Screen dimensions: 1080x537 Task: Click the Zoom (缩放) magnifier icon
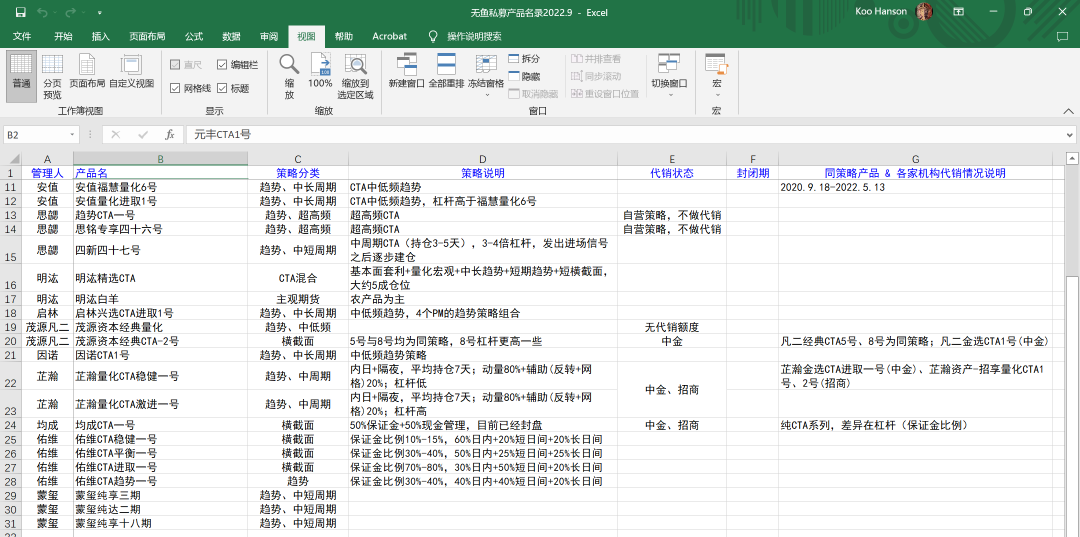pyautogui.click(x=289, y=66)
